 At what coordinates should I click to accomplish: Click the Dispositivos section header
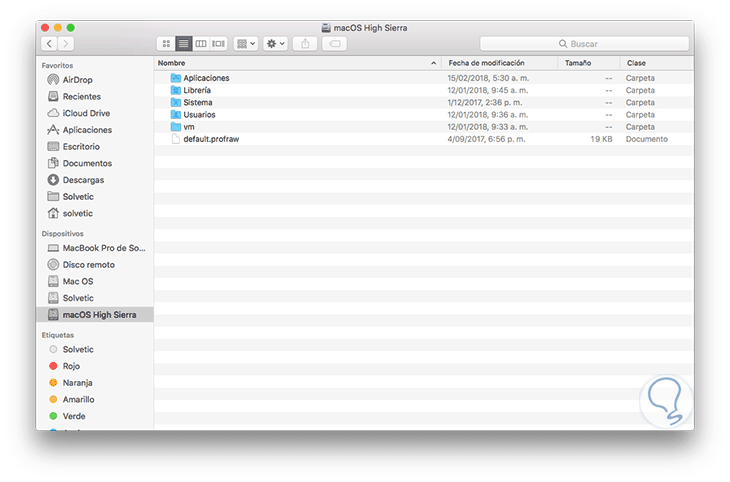62,234
